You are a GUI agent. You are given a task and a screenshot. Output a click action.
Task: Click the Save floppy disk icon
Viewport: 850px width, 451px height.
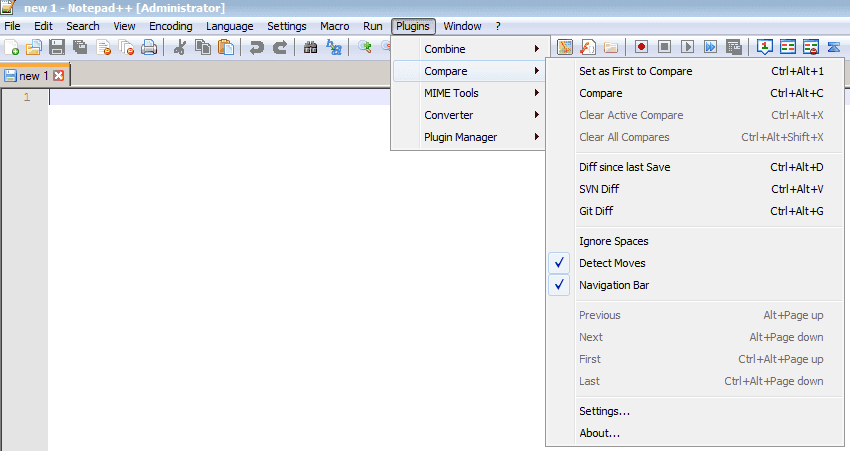[x=57, y=48]
